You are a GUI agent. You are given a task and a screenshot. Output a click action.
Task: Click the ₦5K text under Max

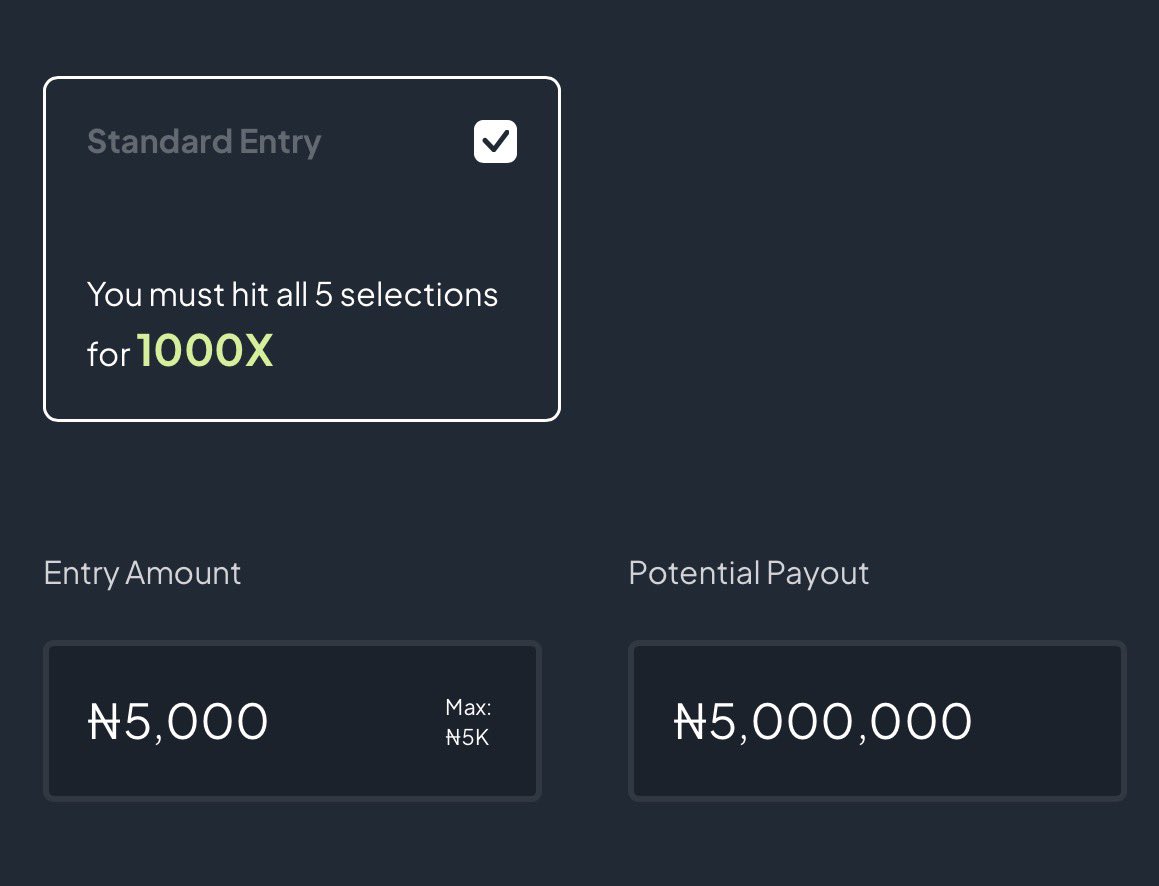click(468, 740)
